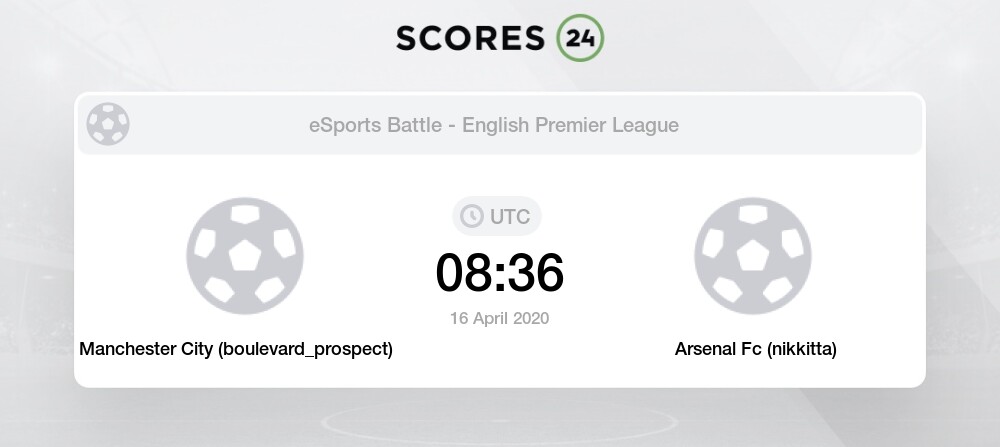1000x447 pixels.
Task: Click the nikkitta player name
Action: point(802,349)
